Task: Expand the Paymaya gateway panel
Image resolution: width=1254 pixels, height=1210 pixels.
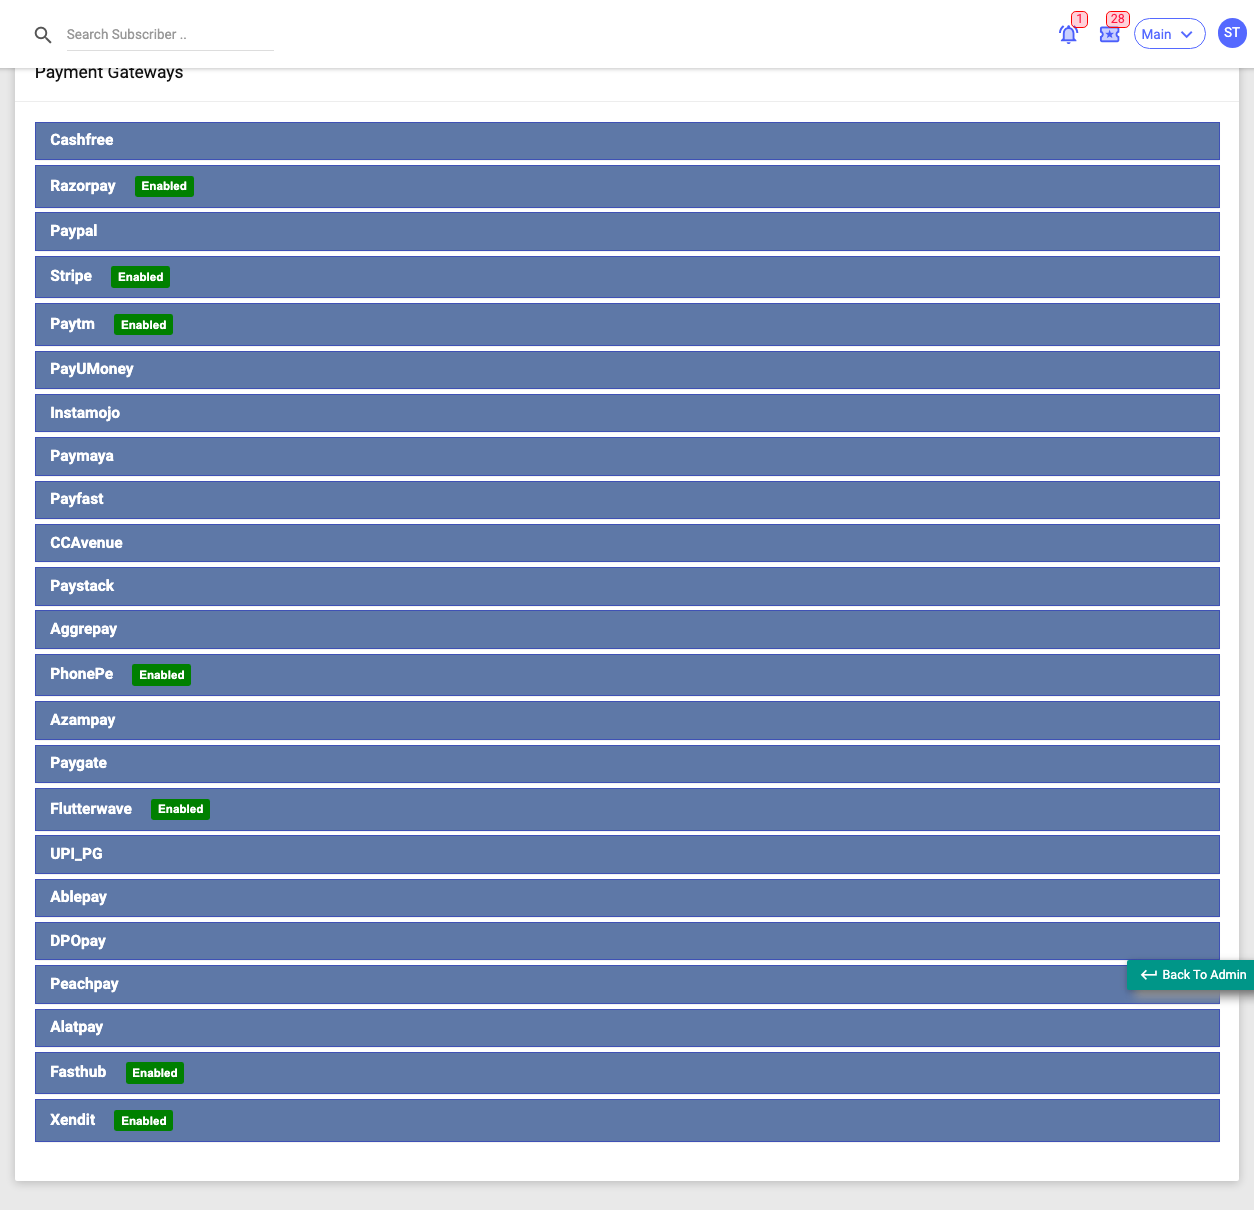Action: [x=627, y=456]
